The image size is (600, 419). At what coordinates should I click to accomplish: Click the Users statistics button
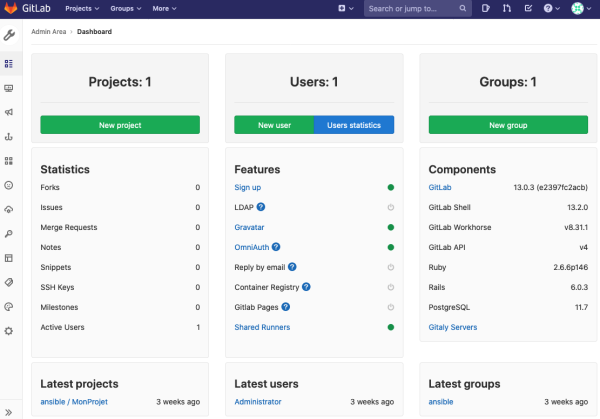coord(354,125)
